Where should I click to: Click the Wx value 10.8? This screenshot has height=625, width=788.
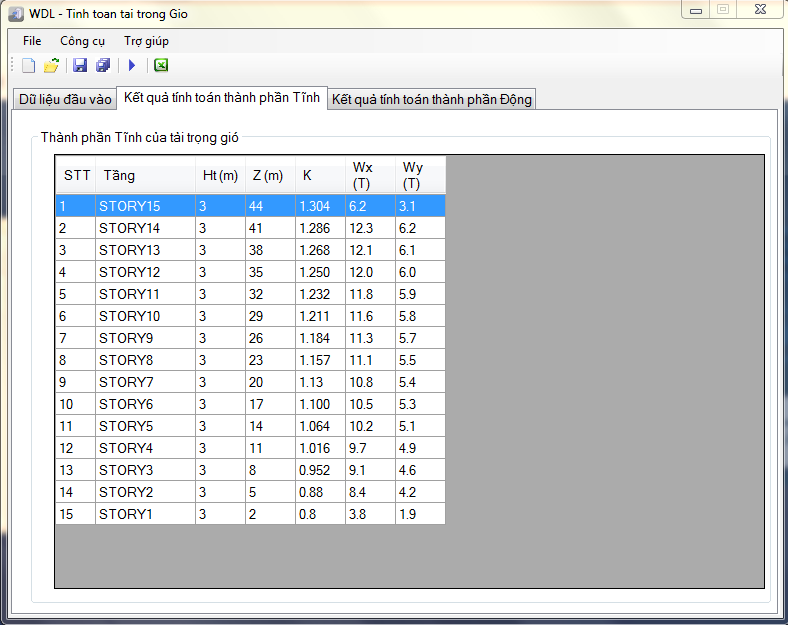(x=370, y=382)
